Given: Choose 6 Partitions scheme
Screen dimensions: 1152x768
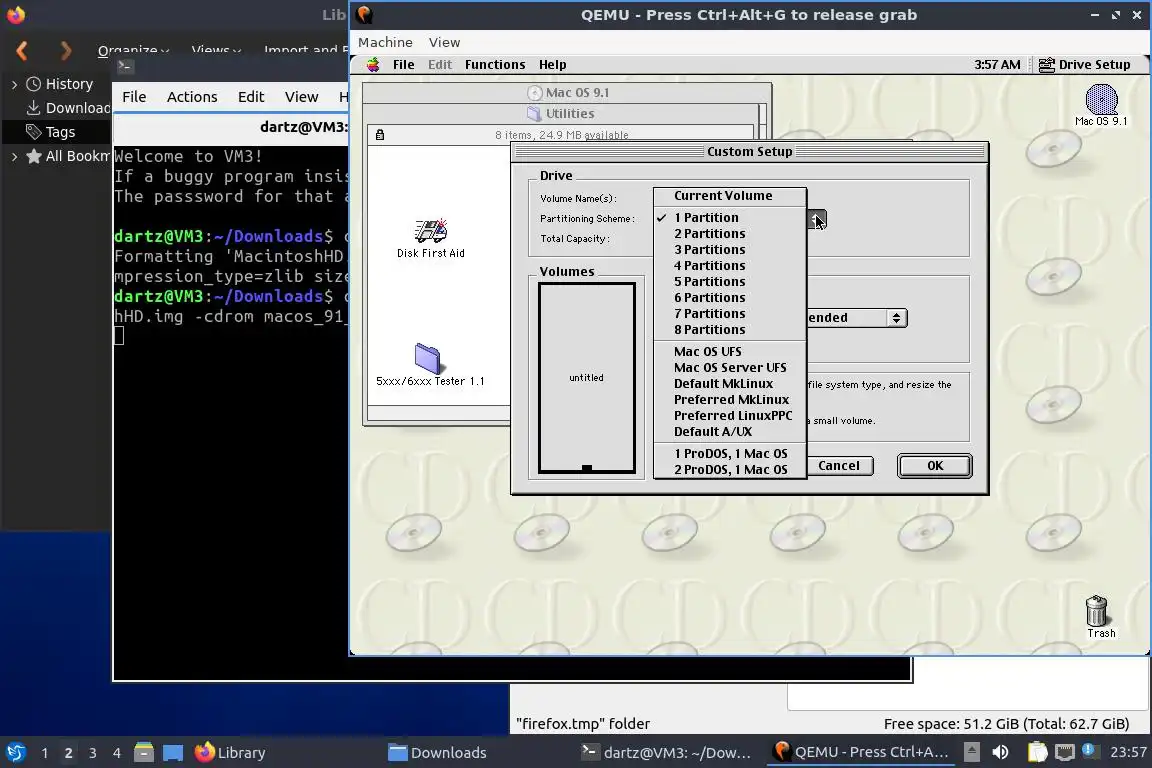Looking at the screenshot, I should (730, 298).
